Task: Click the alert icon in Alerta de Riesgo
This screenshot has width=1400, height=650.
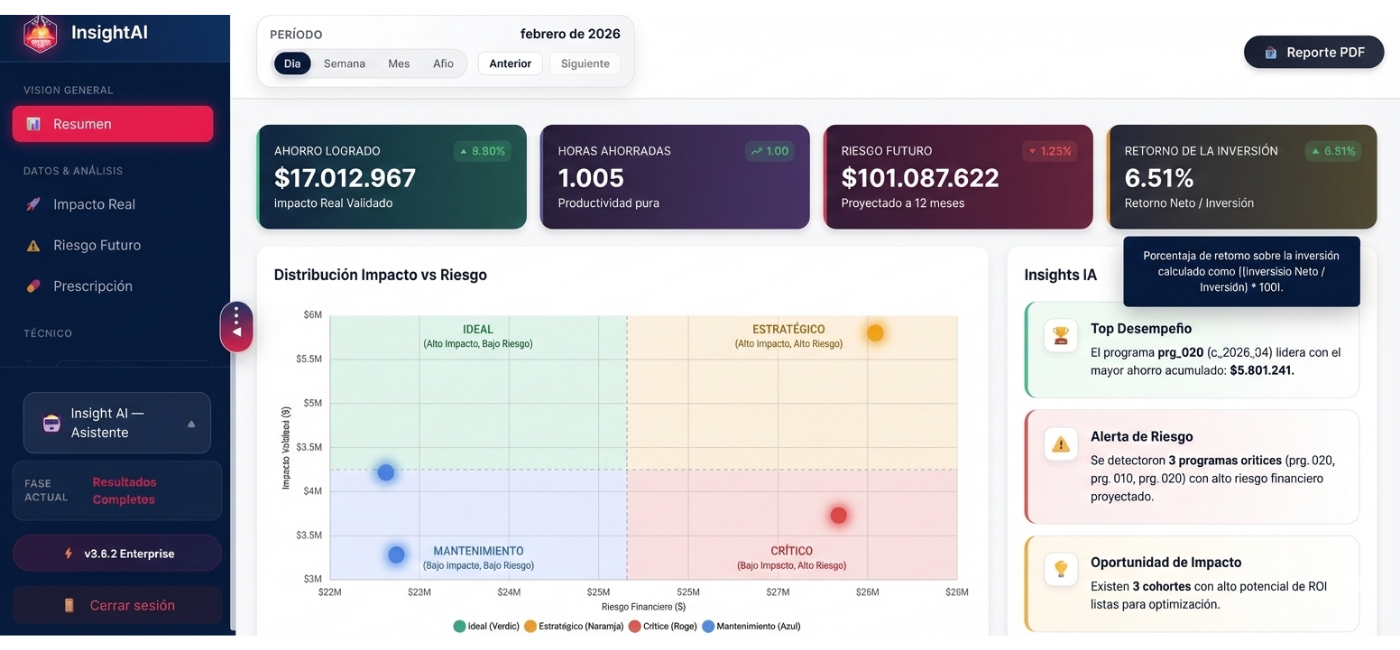Action: 1060,444
